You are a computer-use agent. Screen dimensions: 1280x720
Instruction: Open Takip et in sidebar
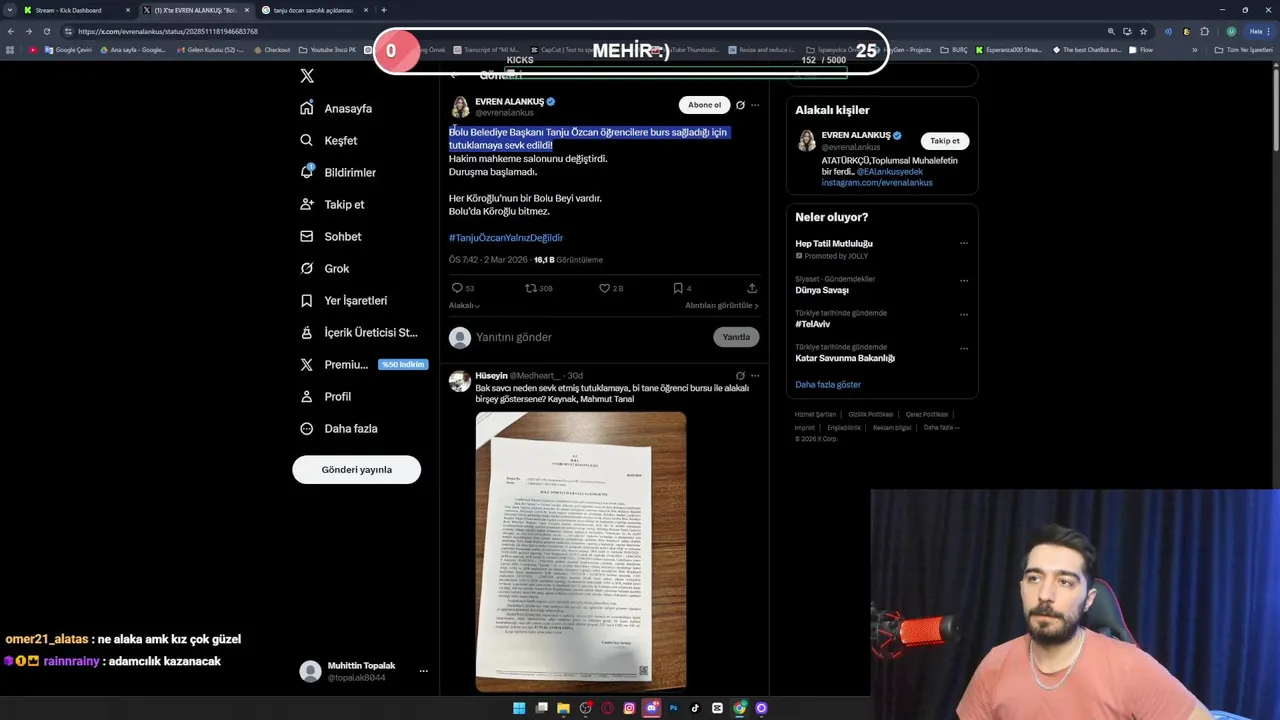click(332, 204)
